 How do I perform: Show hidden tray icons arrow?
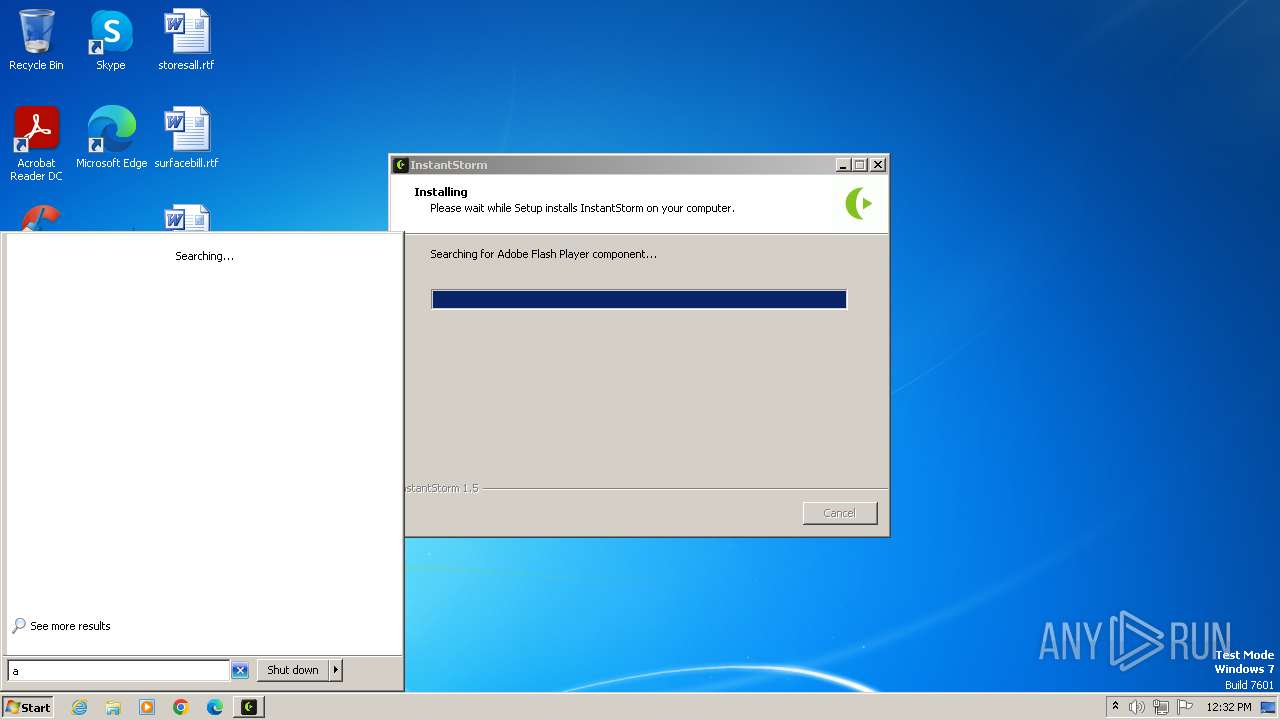tap(1115, 707)
